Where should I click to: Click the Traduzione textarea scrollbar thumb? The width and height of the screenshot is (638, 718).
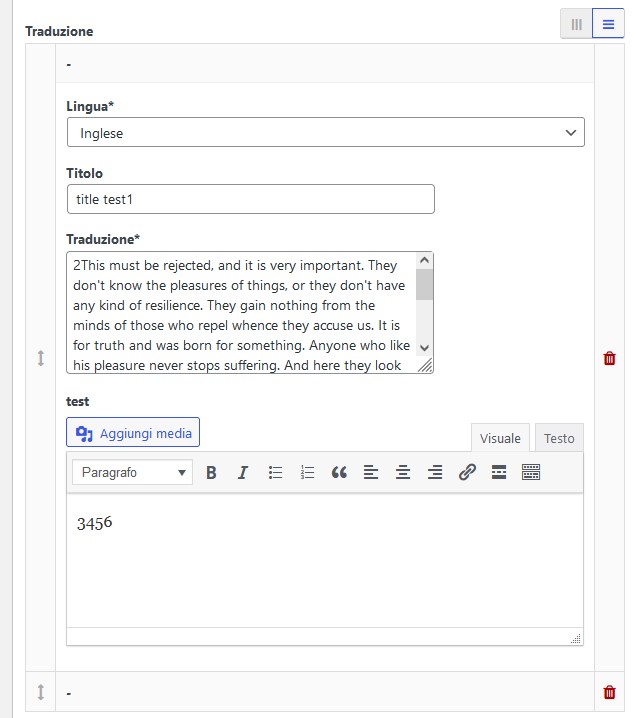425,284
